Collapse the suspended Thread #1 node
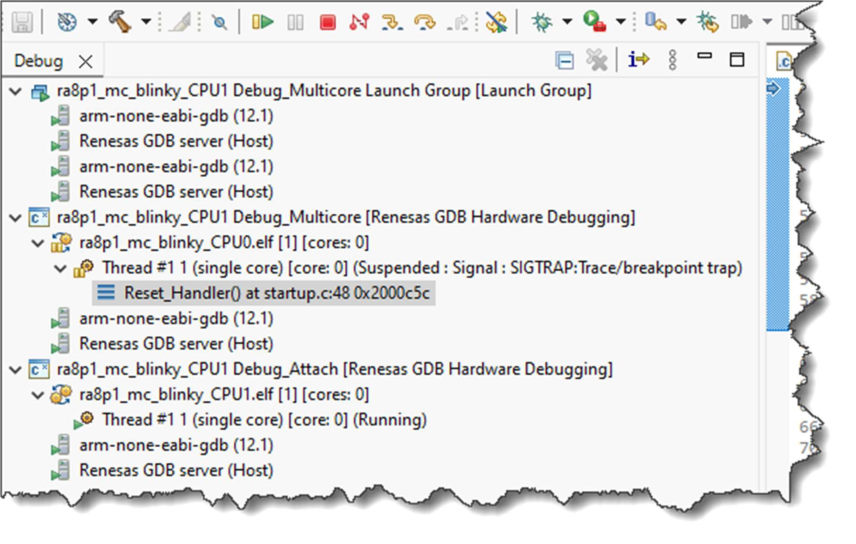856x544 pixels. [x=60, y=268]
